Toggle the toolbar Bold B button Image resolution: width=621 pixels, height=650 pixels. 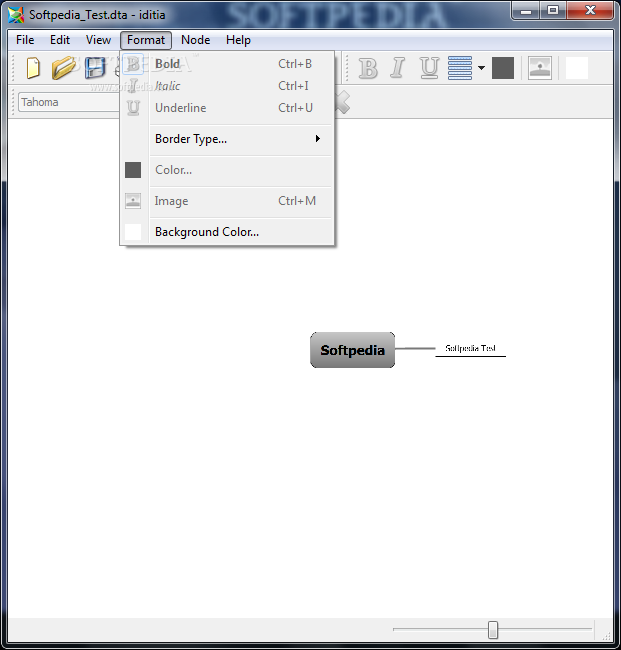tap(368, 68)
